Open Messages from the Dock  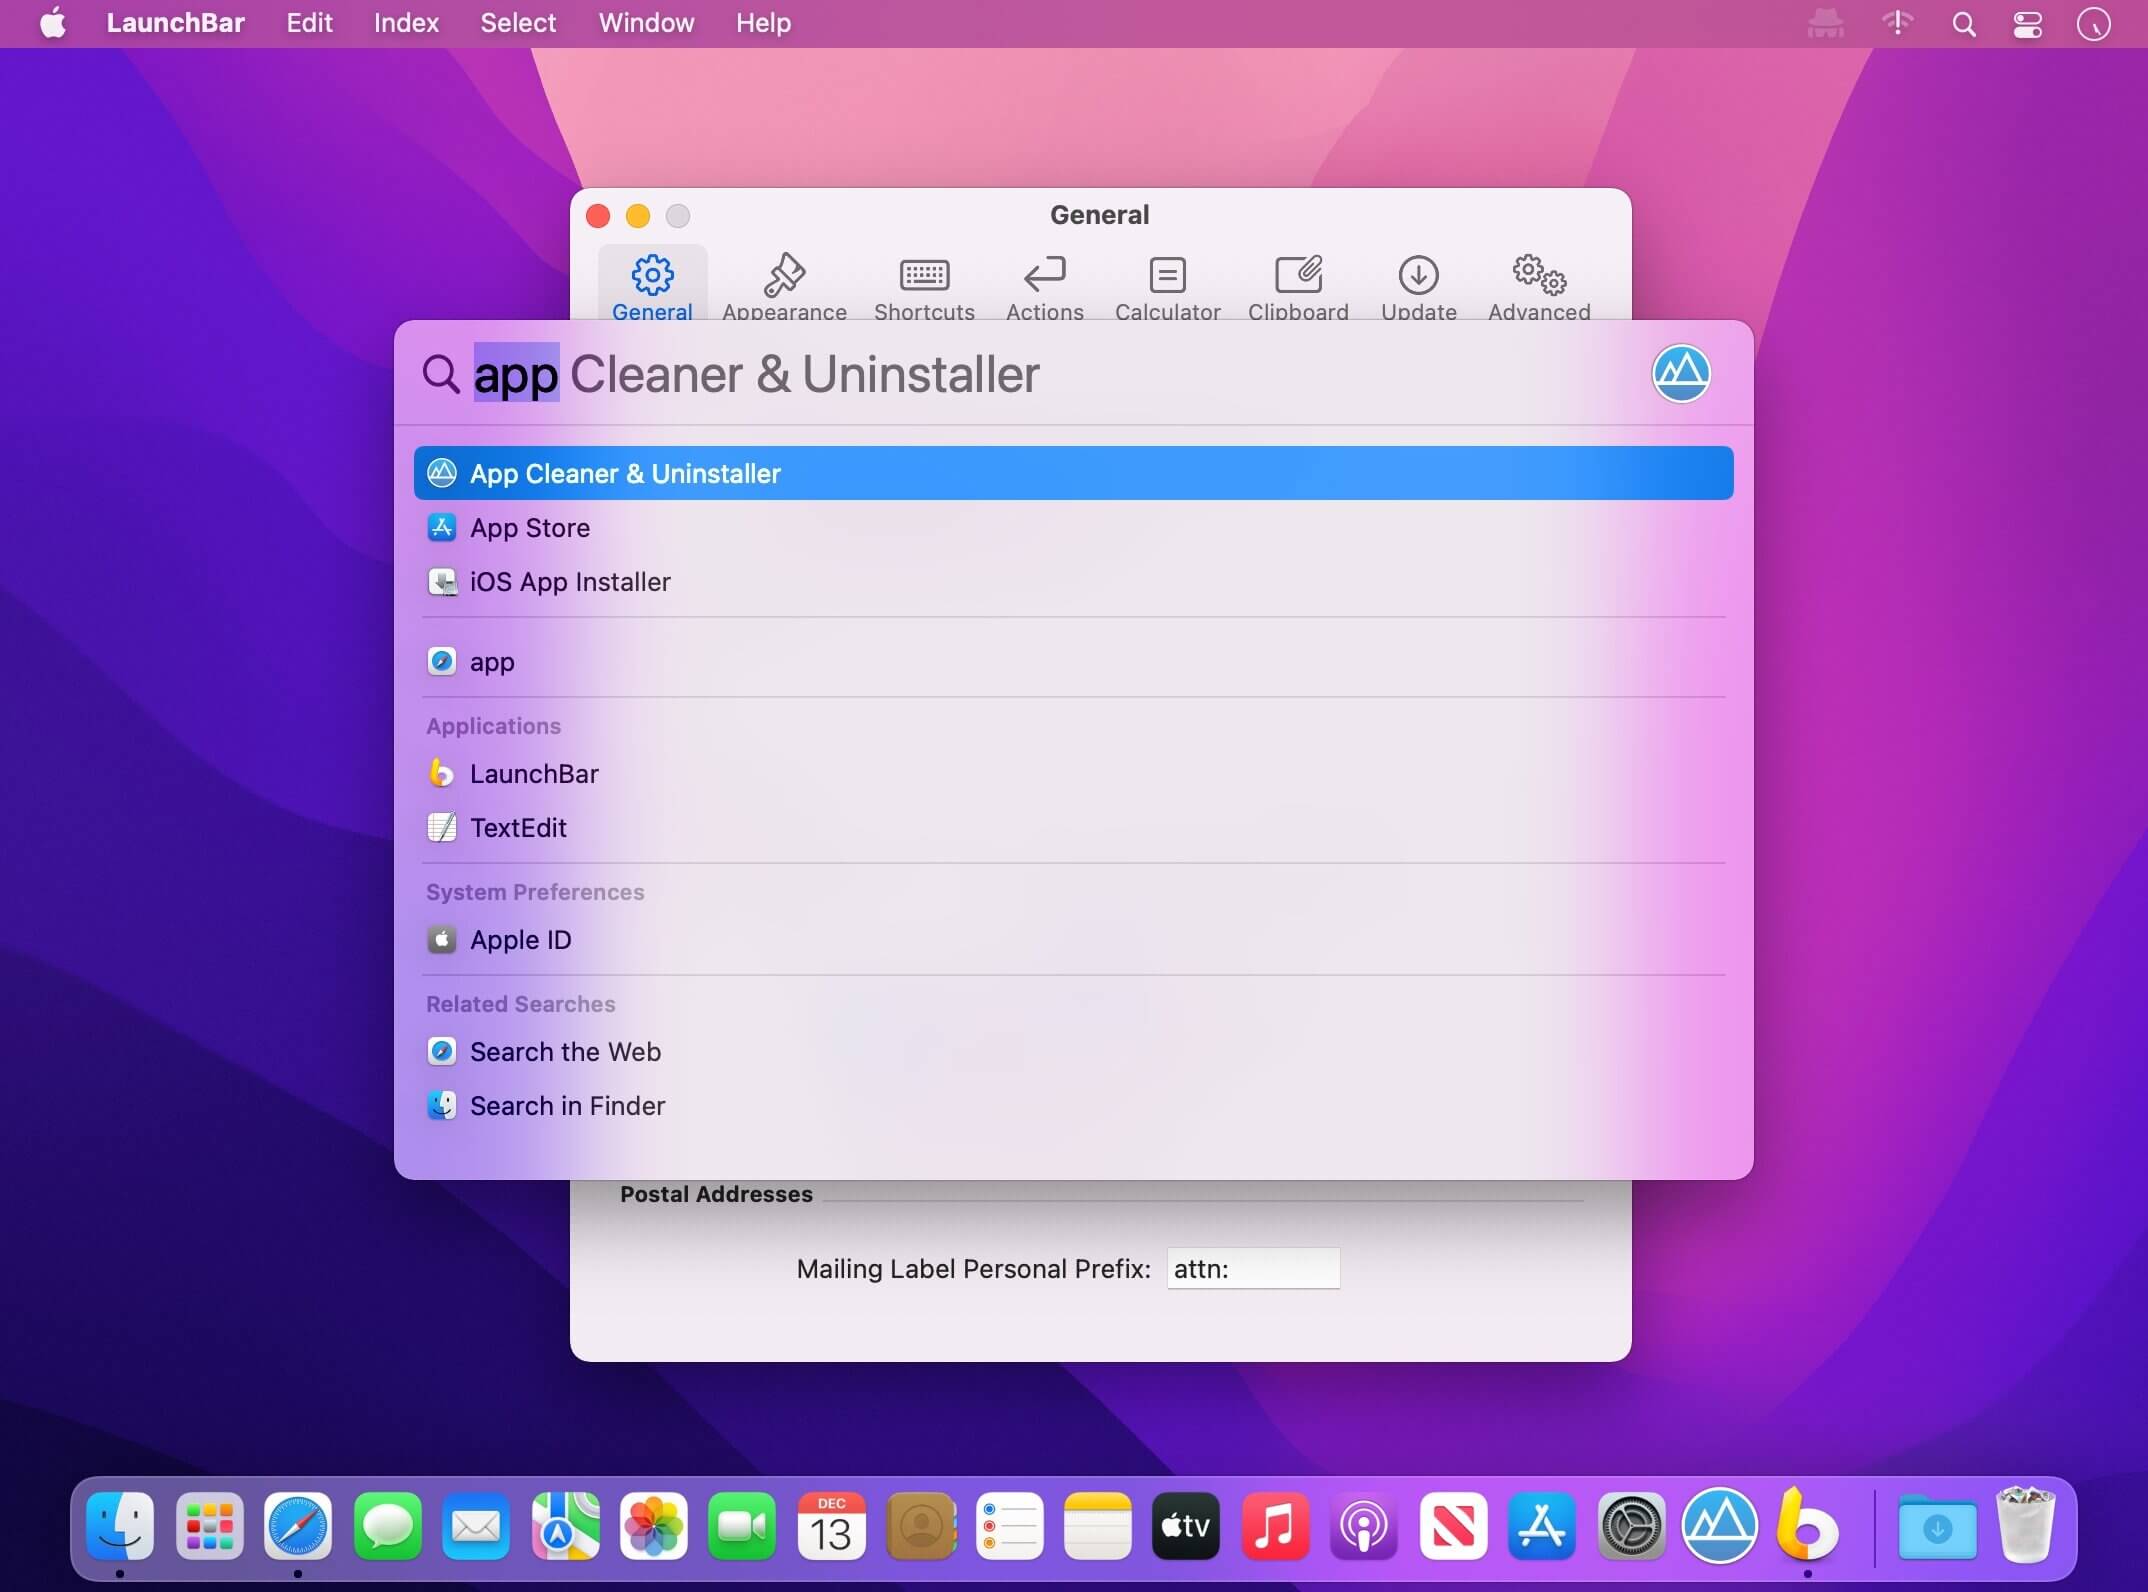387,1526
